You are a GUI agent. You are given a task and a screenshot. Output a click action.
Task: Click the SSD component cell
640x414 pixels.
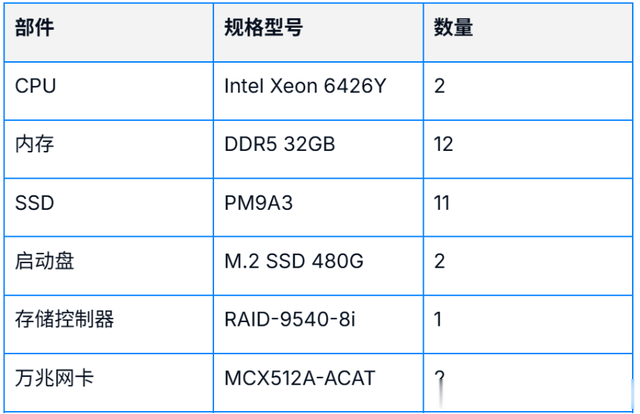pyautogui.click(x=35, y=203)
